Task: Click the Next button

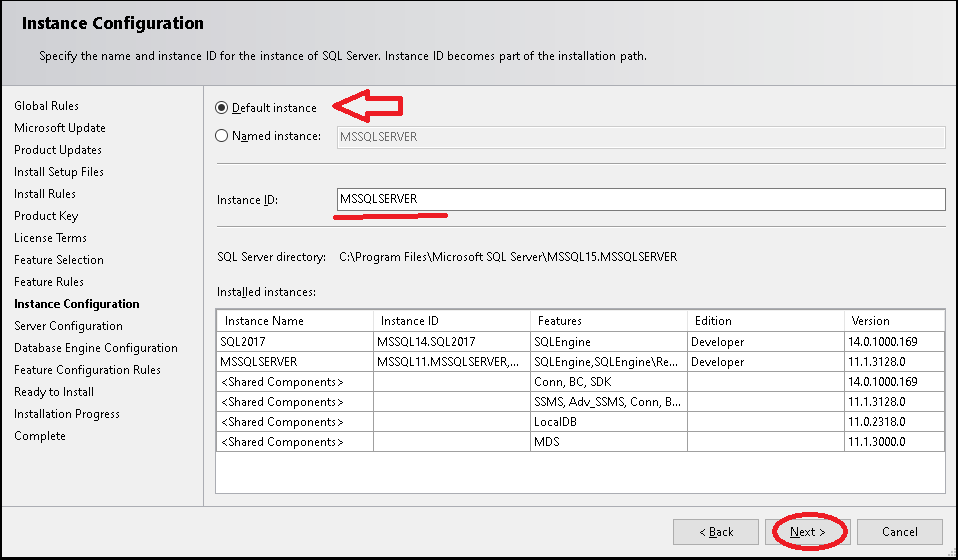Action: 808,532
